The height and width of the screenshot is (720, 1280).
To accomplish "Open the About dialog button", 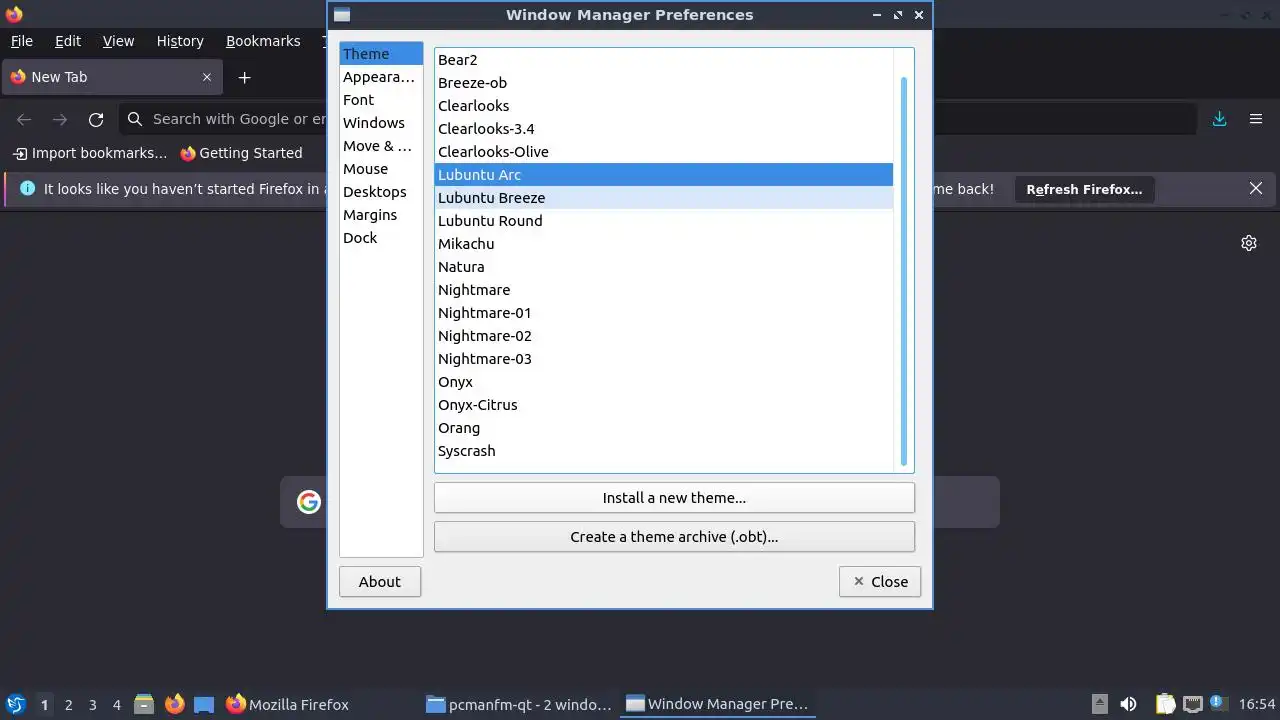I will tap(380, 582).
